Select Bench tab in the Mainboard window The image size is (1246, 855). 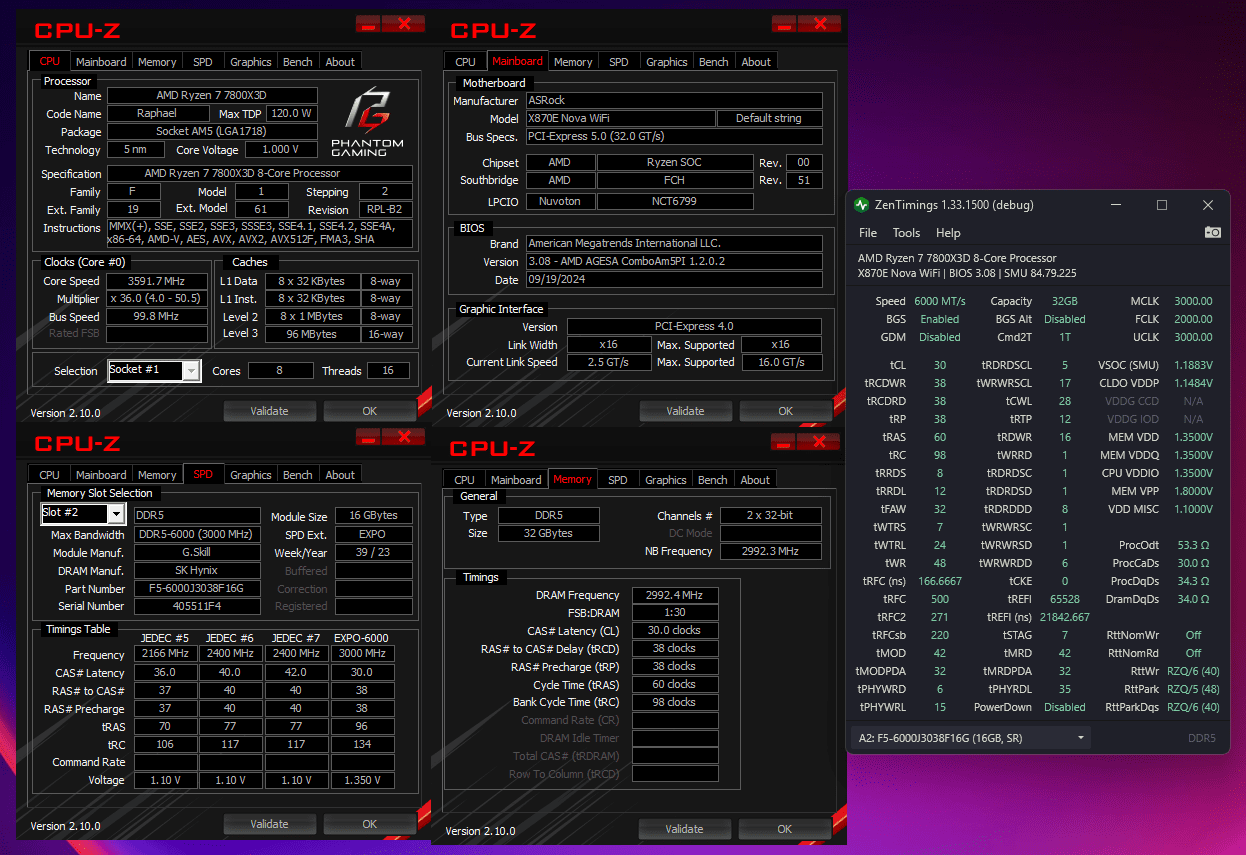pos(714,62)
